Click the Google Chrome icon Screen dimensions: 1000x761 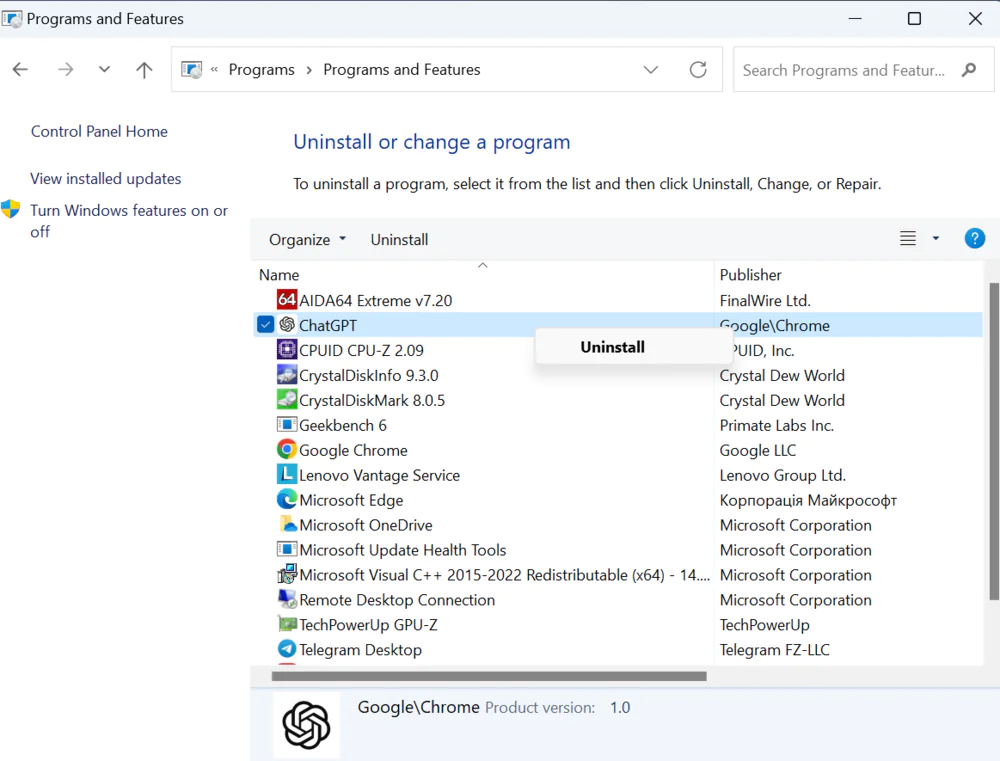pyautogui.click(x=287, y=449)
